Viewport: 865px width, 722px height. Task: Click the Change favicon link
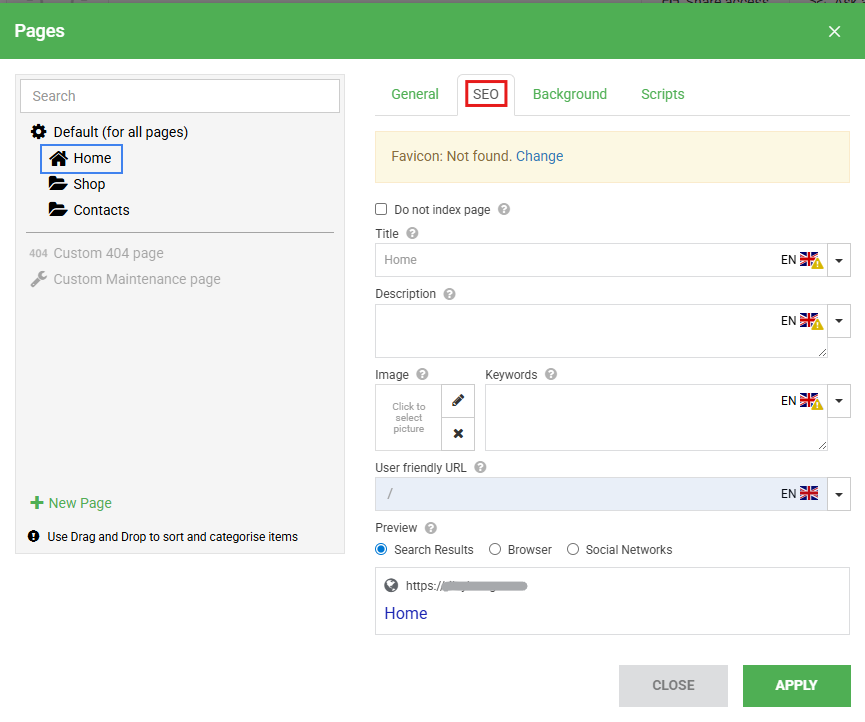(x=539, y=156)
